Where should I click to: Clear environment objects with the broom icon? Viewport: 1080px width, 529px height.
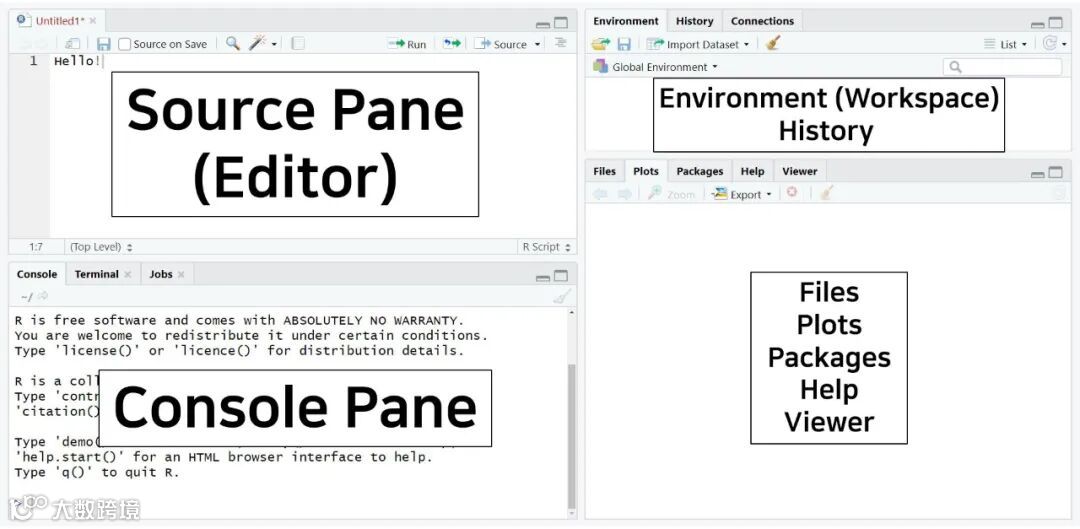pos(773,43)
